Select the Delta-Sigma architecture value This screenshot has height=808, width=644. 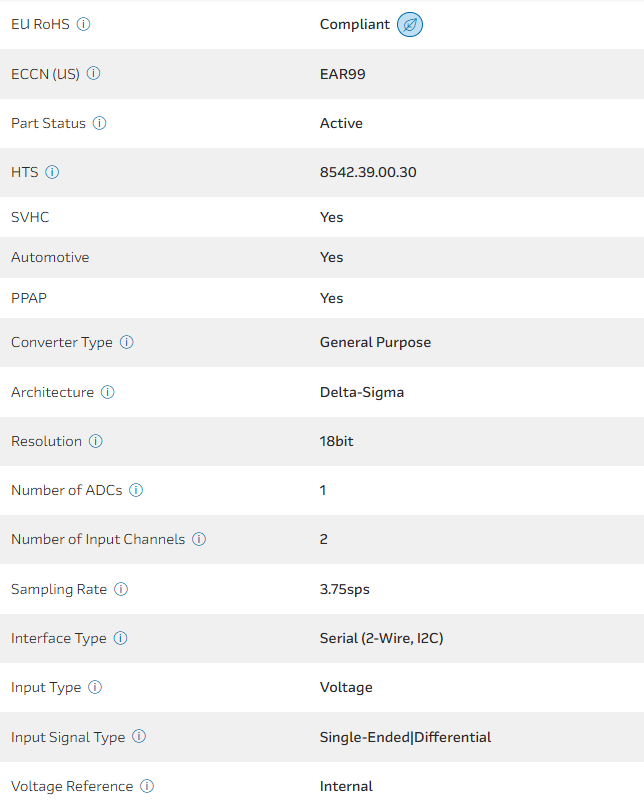coord(362,392)
